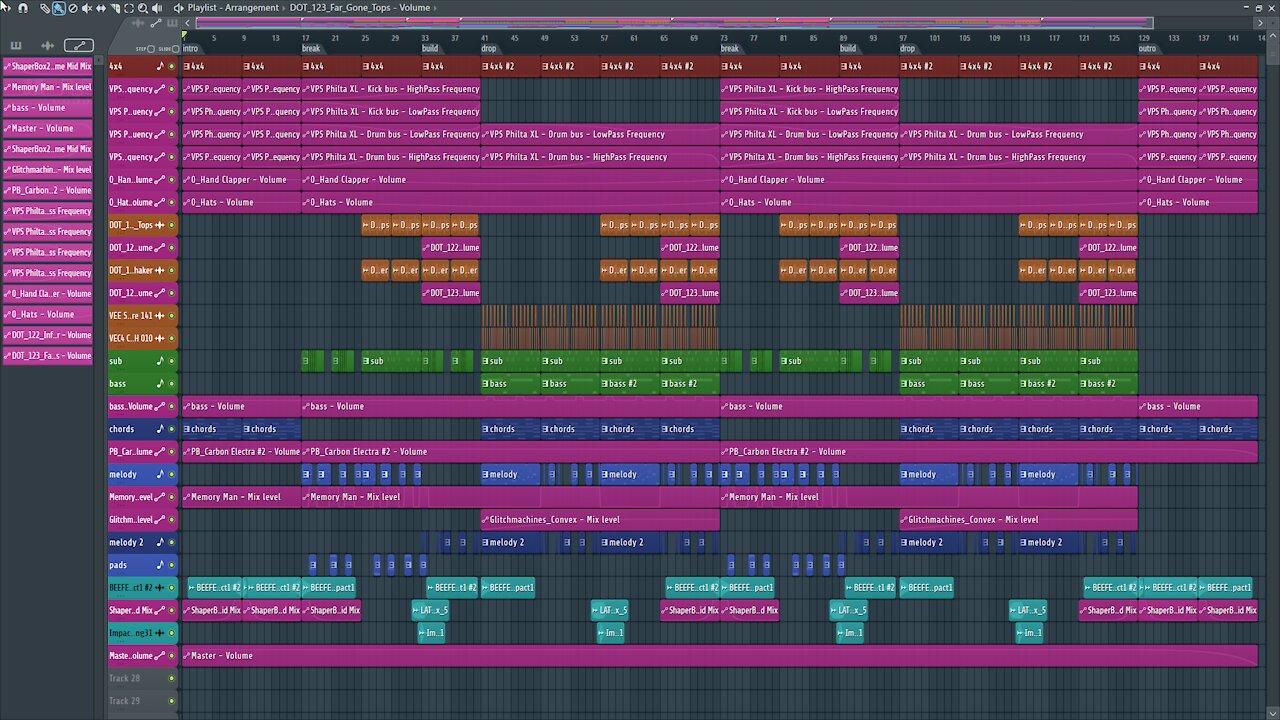Open first bass pattern clip menu icon

(x=486, y=384)
